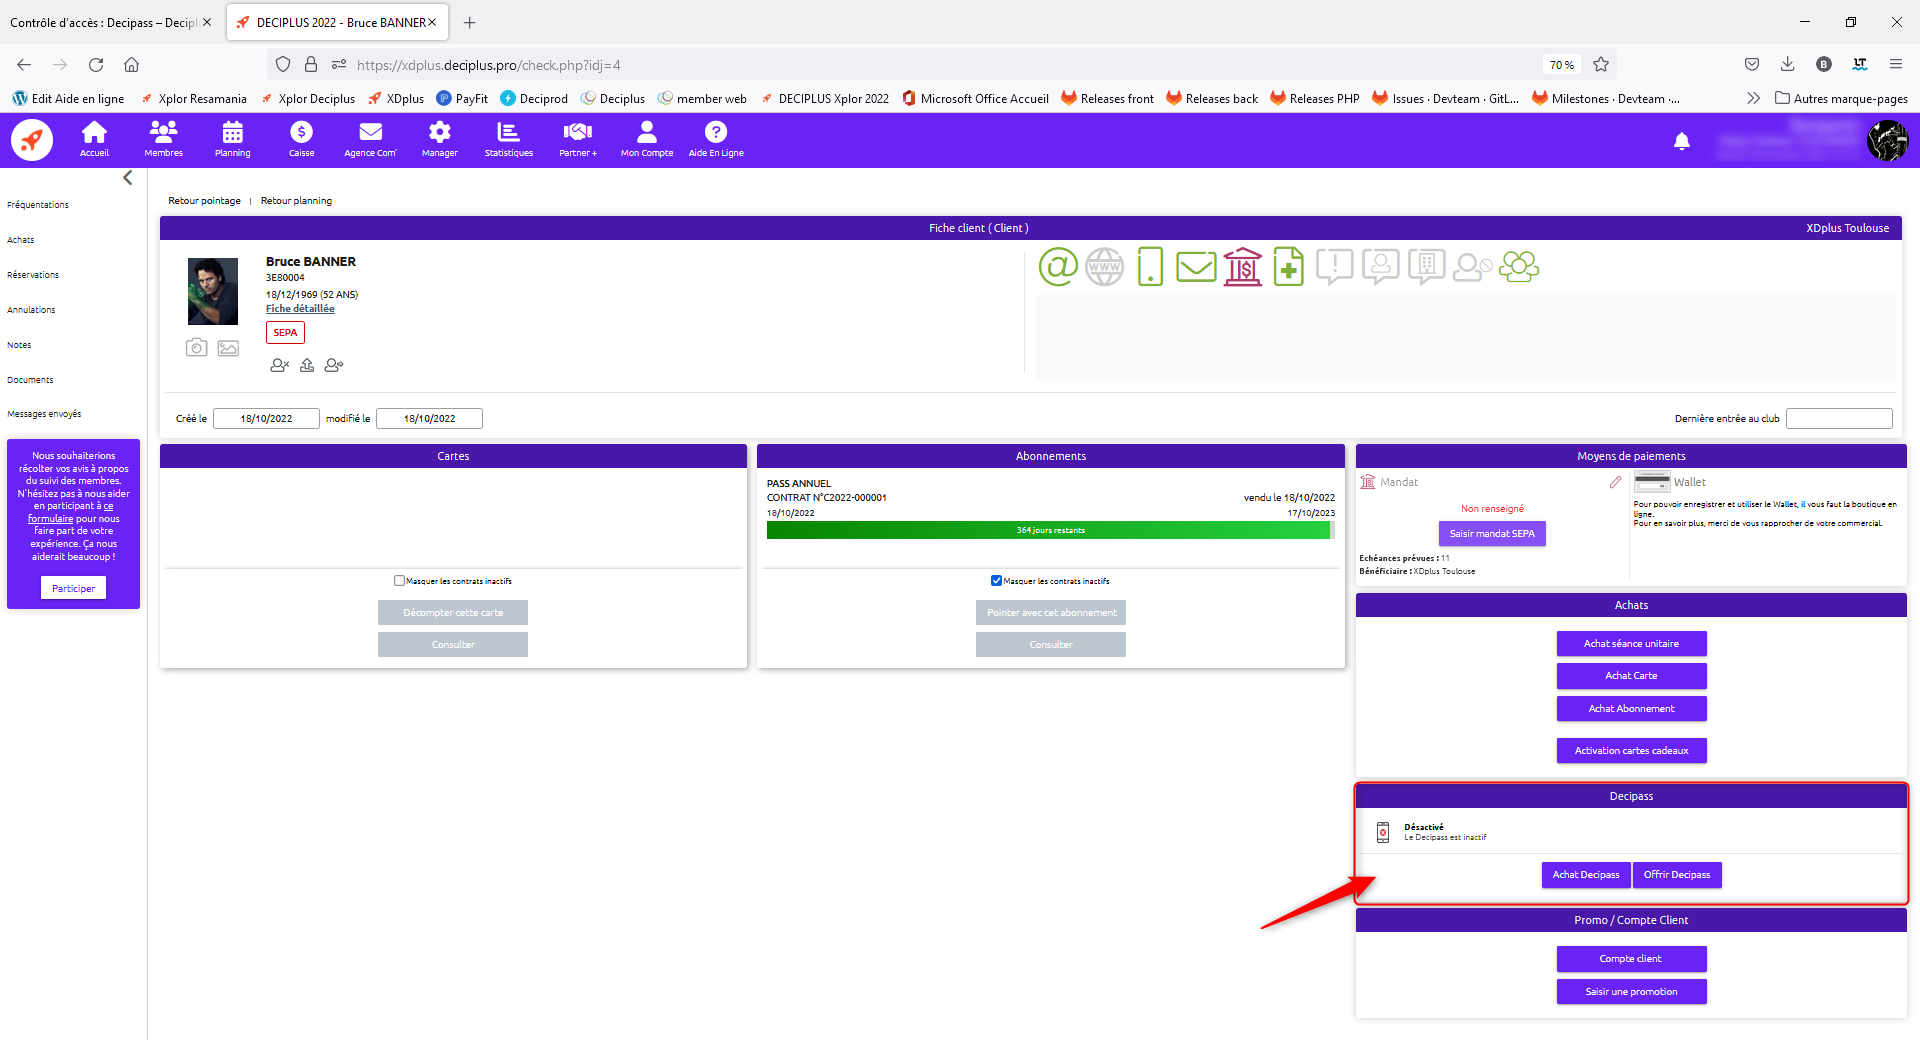Click the green @ email icon
This screenshot has width=1920, height=1040.
tap(1058, 267)
